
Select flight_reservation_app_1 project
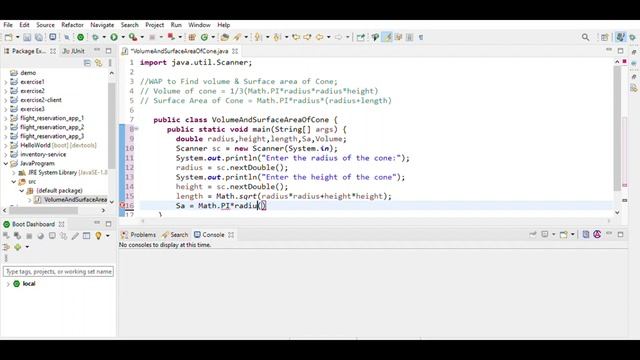pyautogui.click(x=52, y=118)
